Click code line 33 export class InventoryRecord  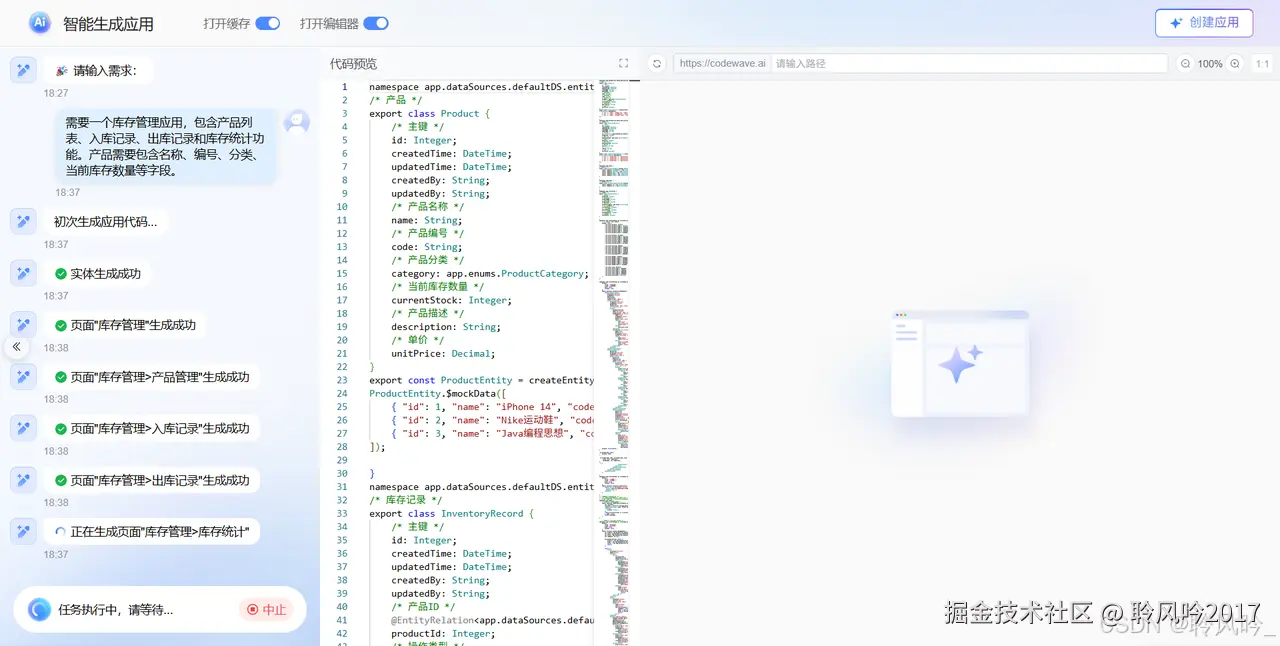pos(452,513)
